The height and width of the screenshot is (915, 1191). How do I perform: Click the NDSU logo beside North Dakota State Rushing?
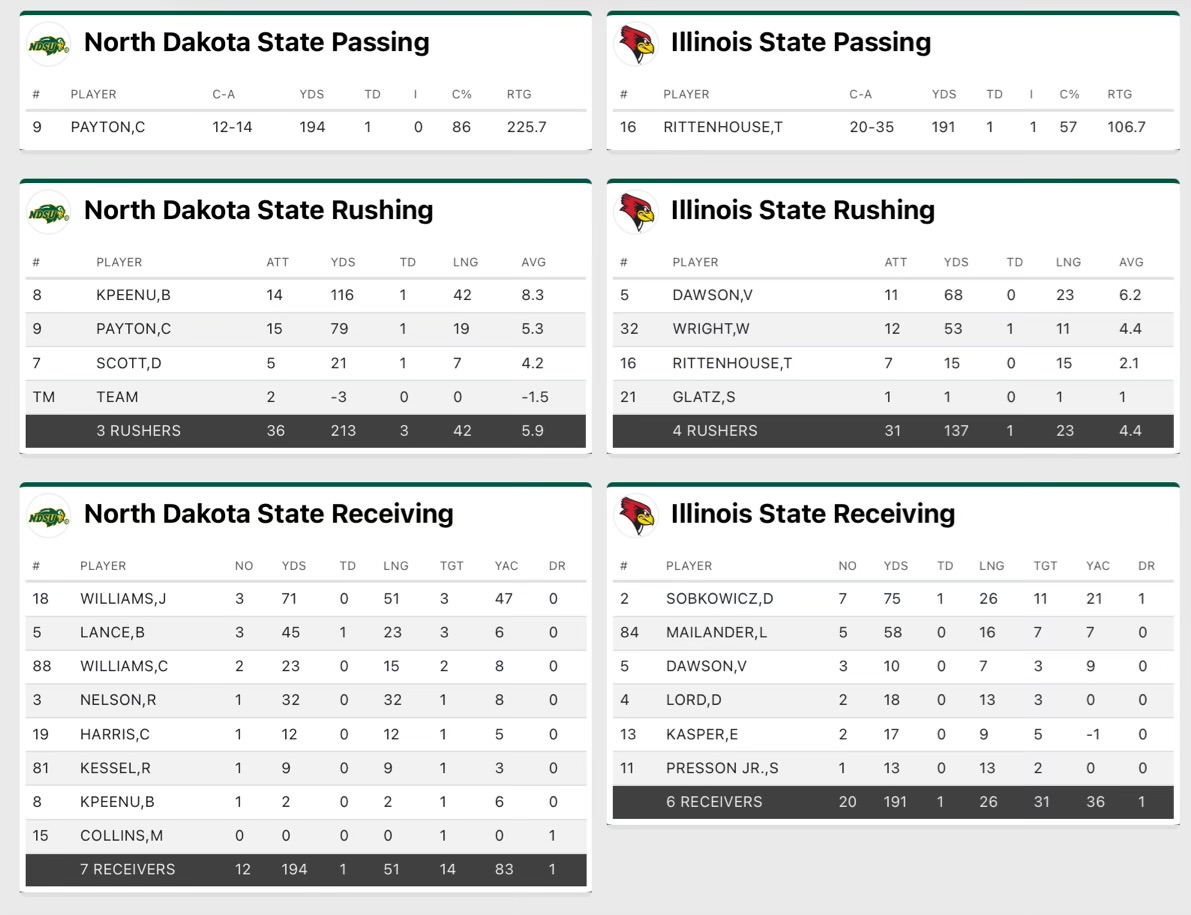48,212
